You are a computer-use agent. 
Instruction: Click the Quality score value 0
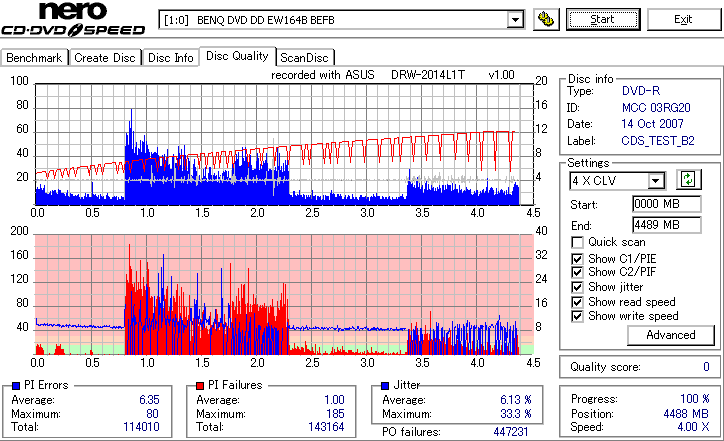click(x=706, y=367)
